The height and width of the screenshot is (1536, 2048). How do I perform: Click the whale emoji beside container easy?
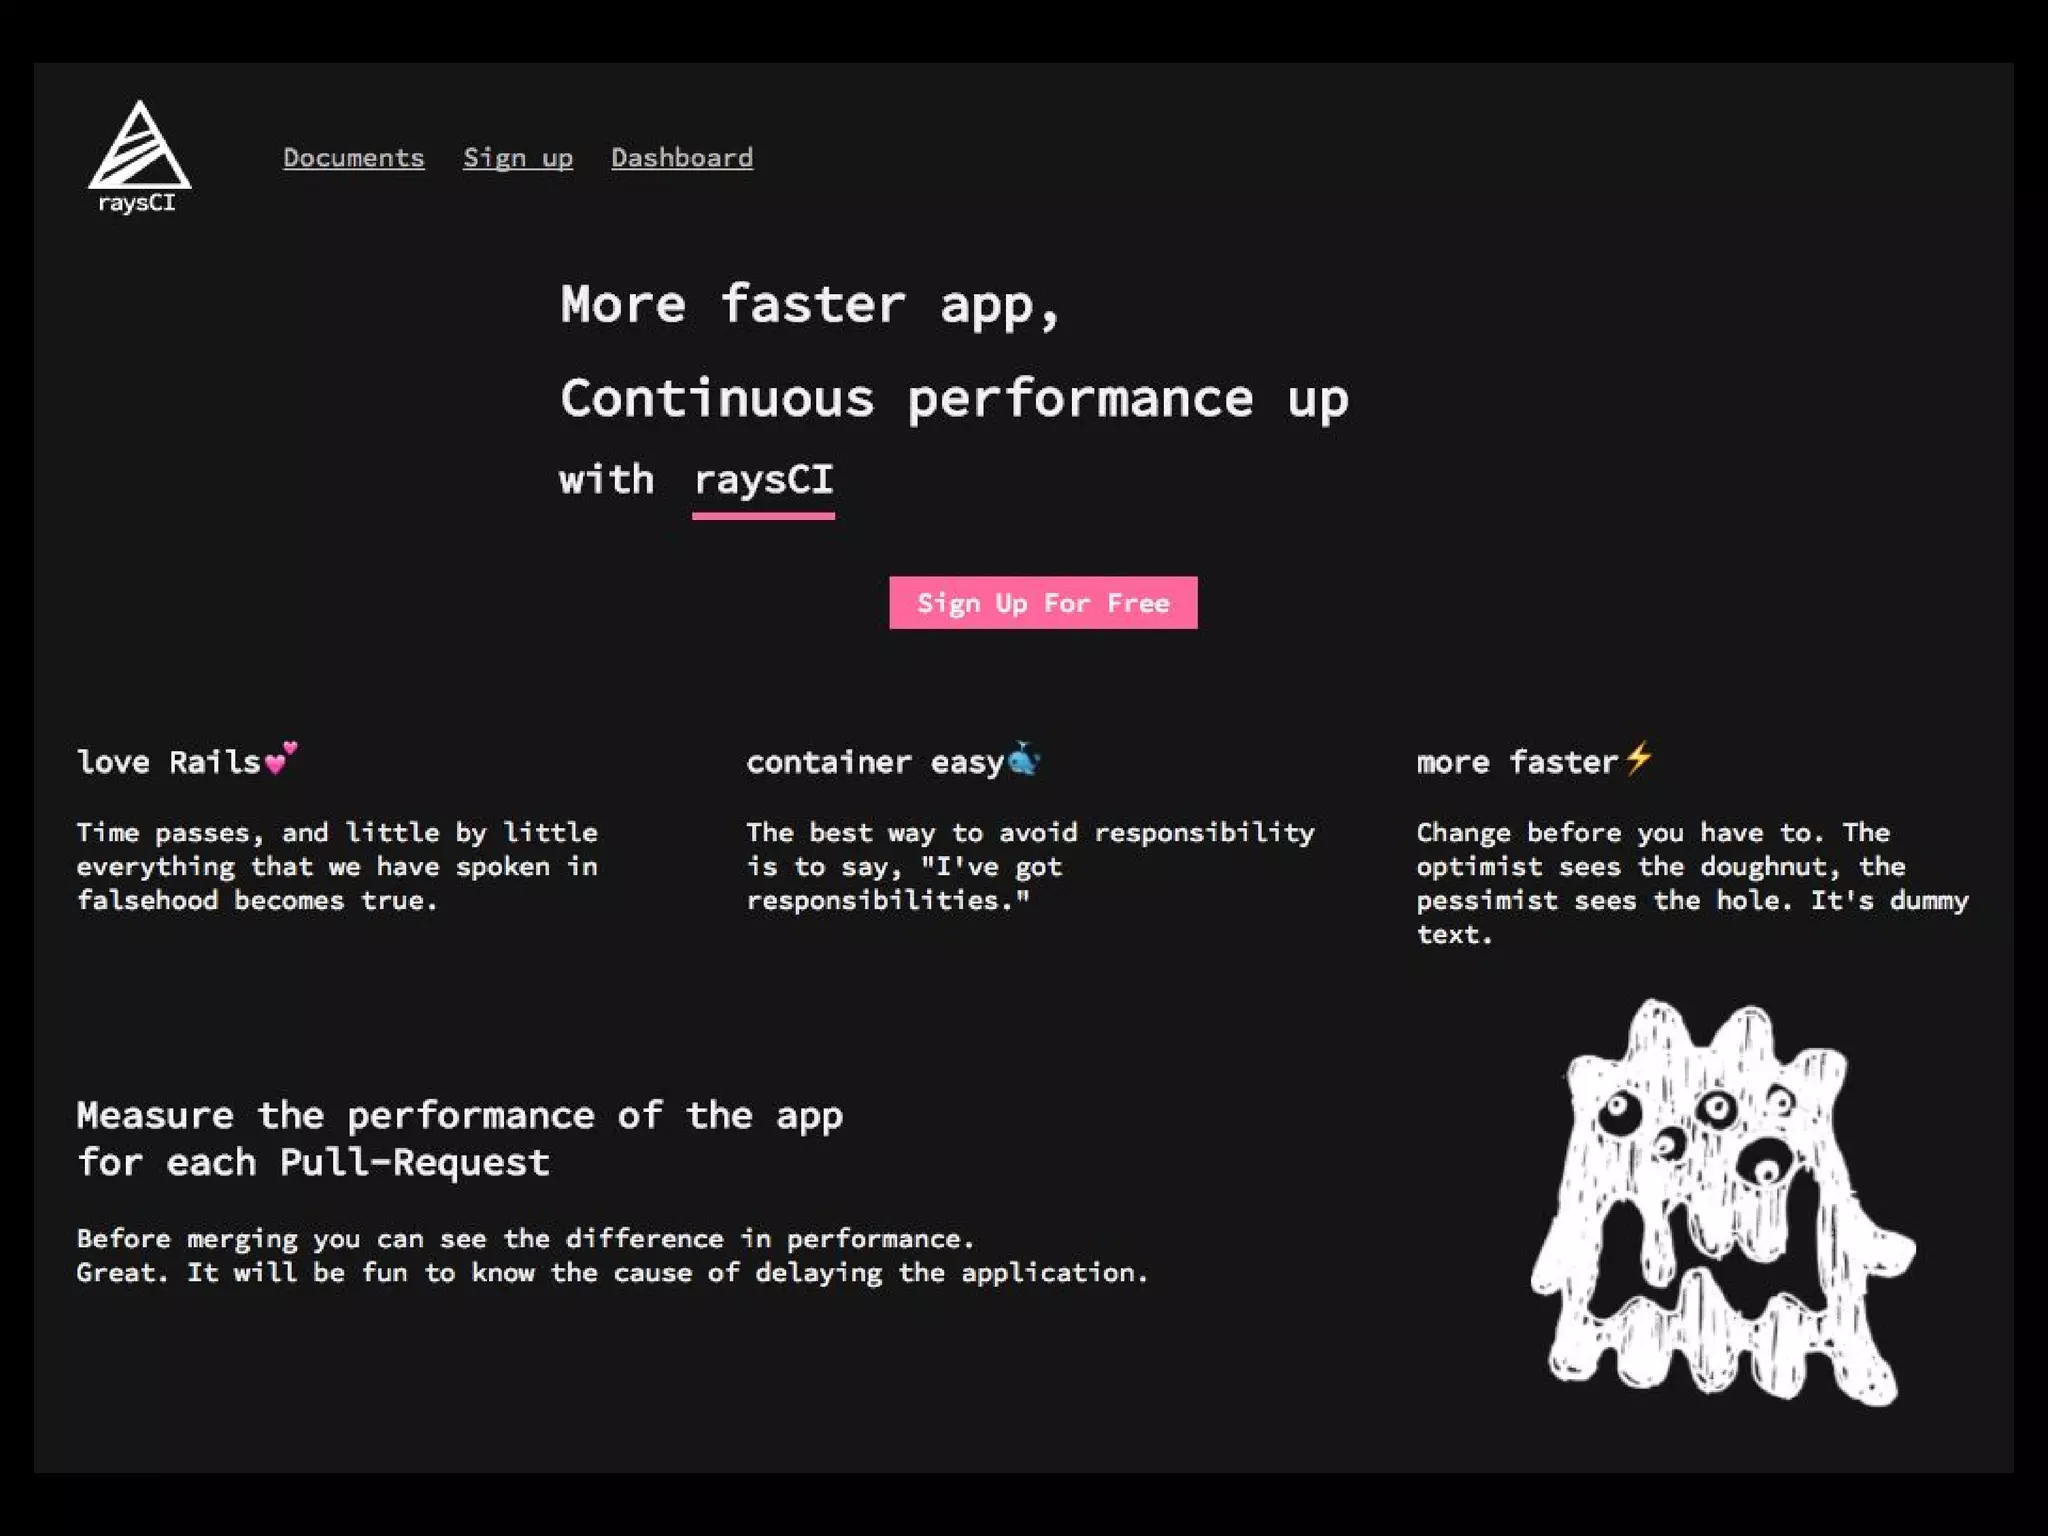pos(1023,758)
